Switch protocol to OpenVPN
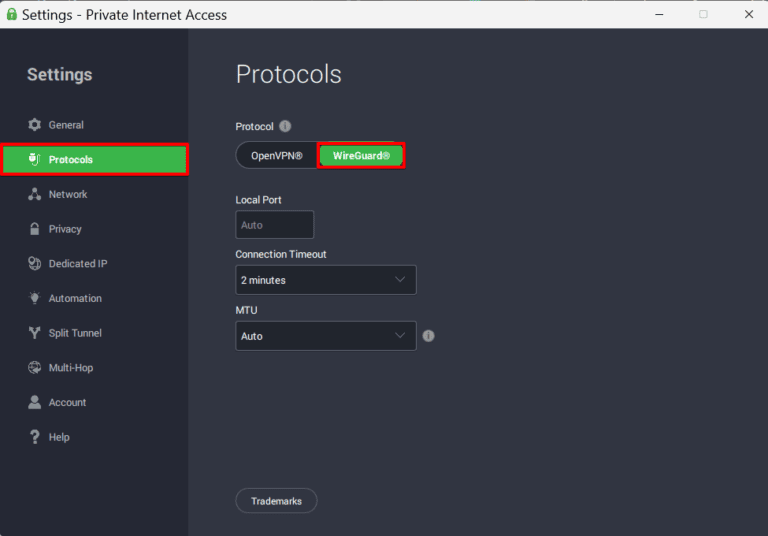Viewport: 768px width, 536px height. (x=277, y=156)
